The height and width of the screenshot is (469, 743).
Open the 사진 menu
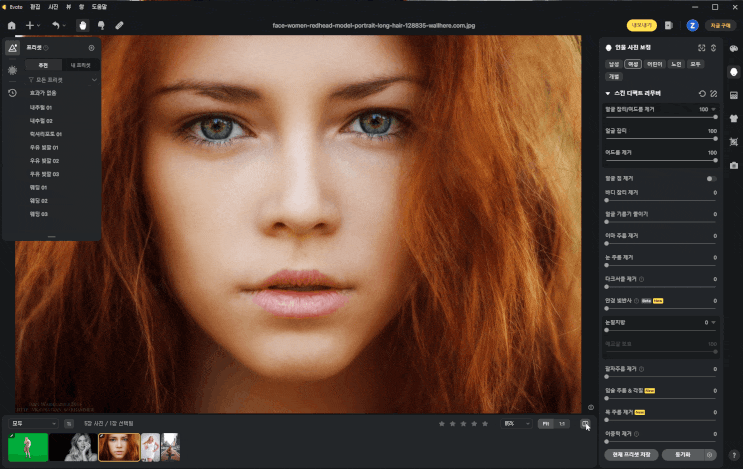coord(53,7)
